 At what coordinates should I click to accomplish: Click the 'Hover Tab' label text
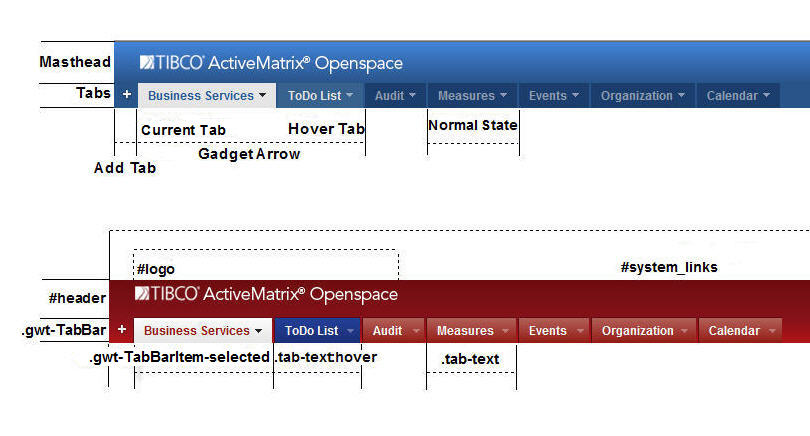(x=326, y=129)
